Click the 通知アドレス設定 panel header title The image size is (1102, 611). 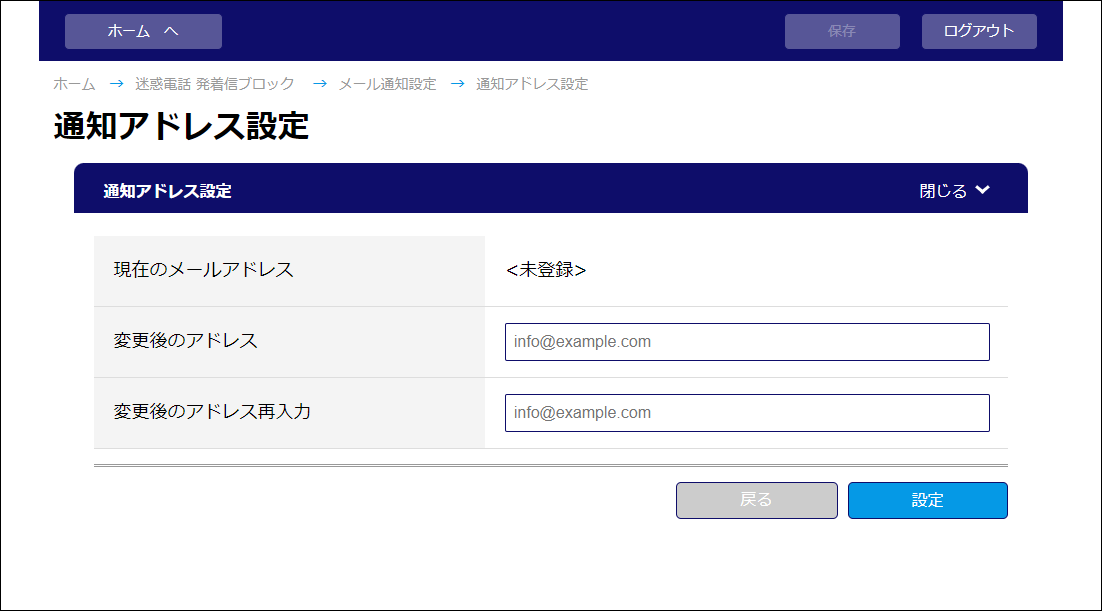(x=167, y=191)
